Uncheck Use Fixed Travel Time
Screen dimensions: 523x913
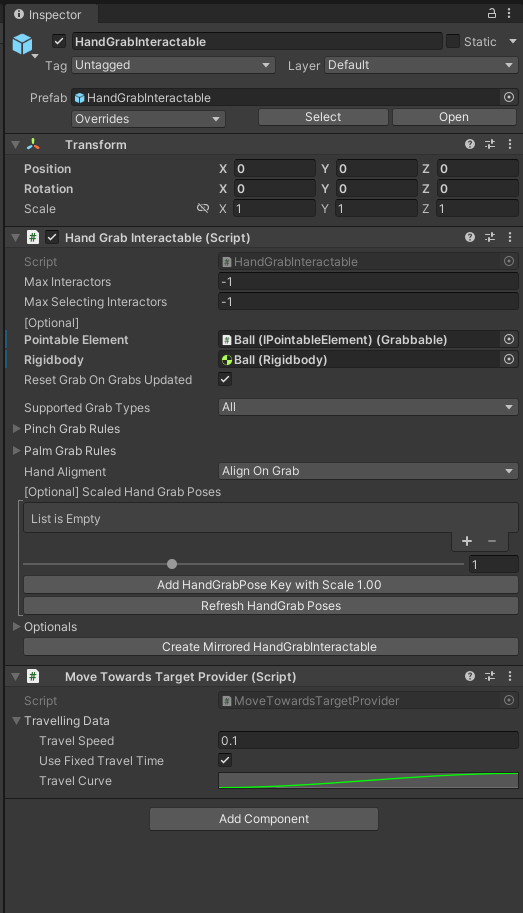click(225, 760)
